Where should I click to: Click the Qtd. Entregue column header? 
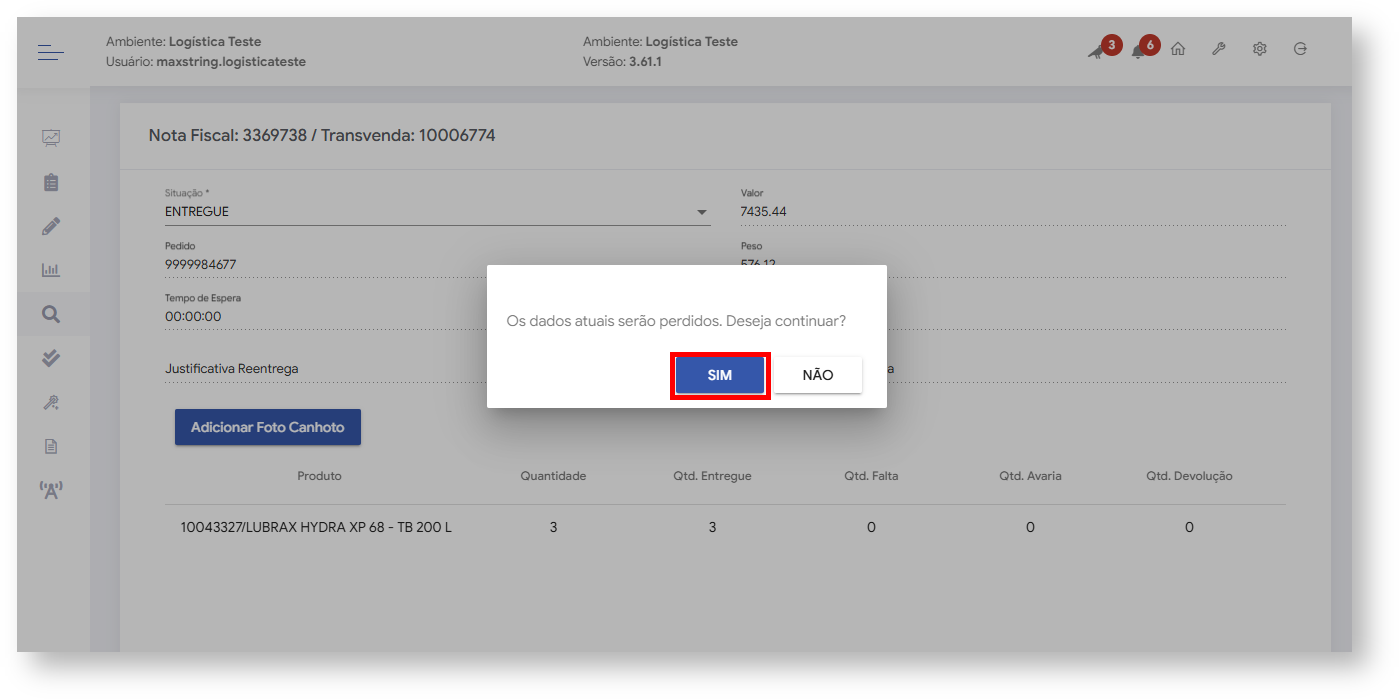pos(712,476)
